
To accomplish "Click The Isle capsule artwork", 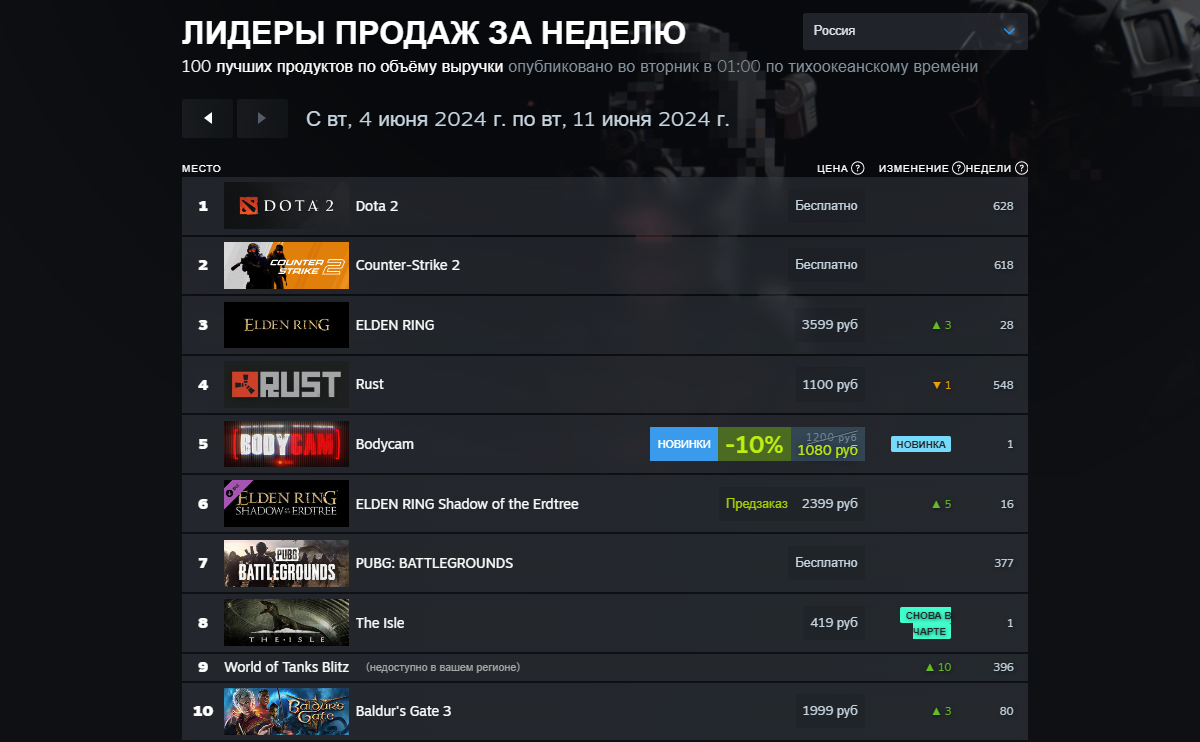I will click(286, 622).
